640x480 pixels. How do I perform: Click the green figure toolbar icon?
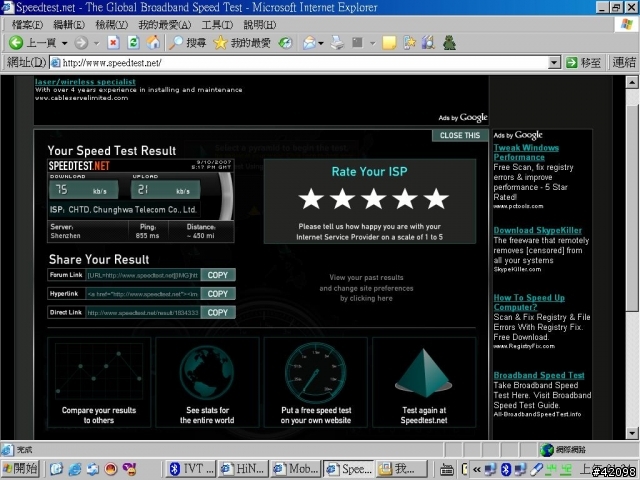[x=449, y=42]
